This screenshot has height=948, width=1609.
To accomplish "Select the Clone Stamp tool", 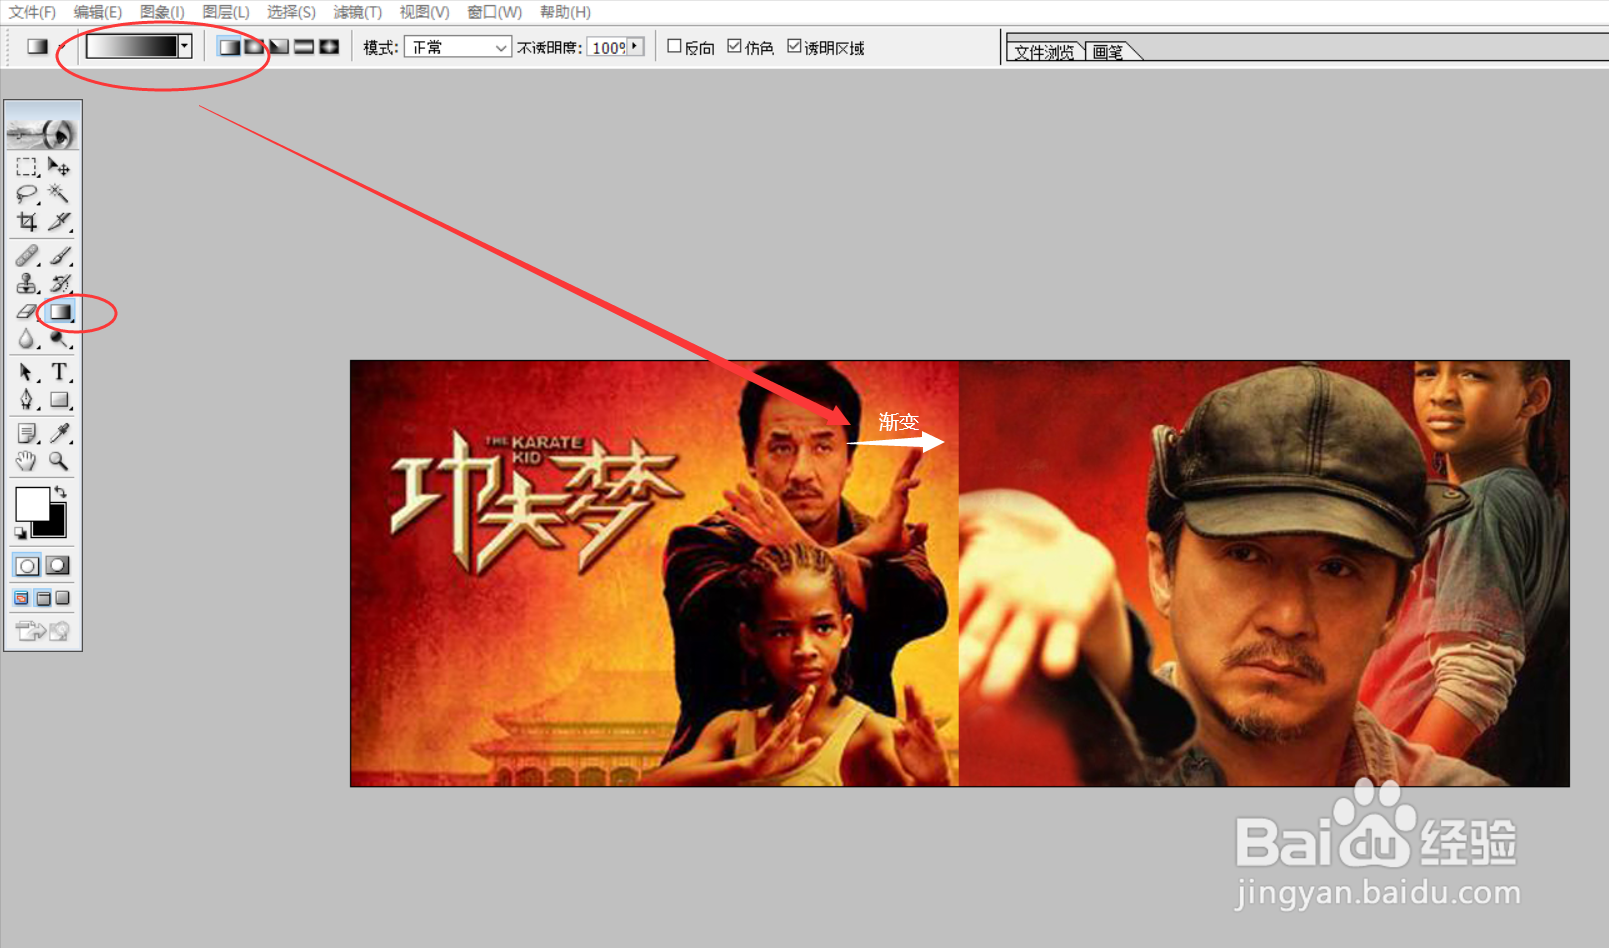I will [27, 284].
